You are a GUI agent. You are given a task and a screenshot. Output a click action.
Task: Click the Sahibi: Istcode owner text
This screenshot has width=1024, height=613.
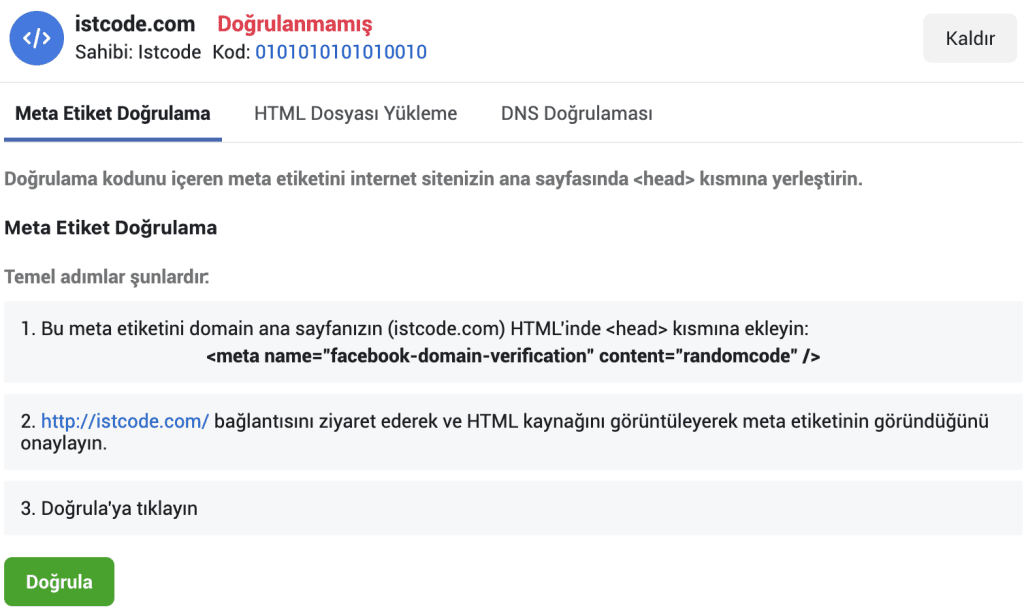138,51
